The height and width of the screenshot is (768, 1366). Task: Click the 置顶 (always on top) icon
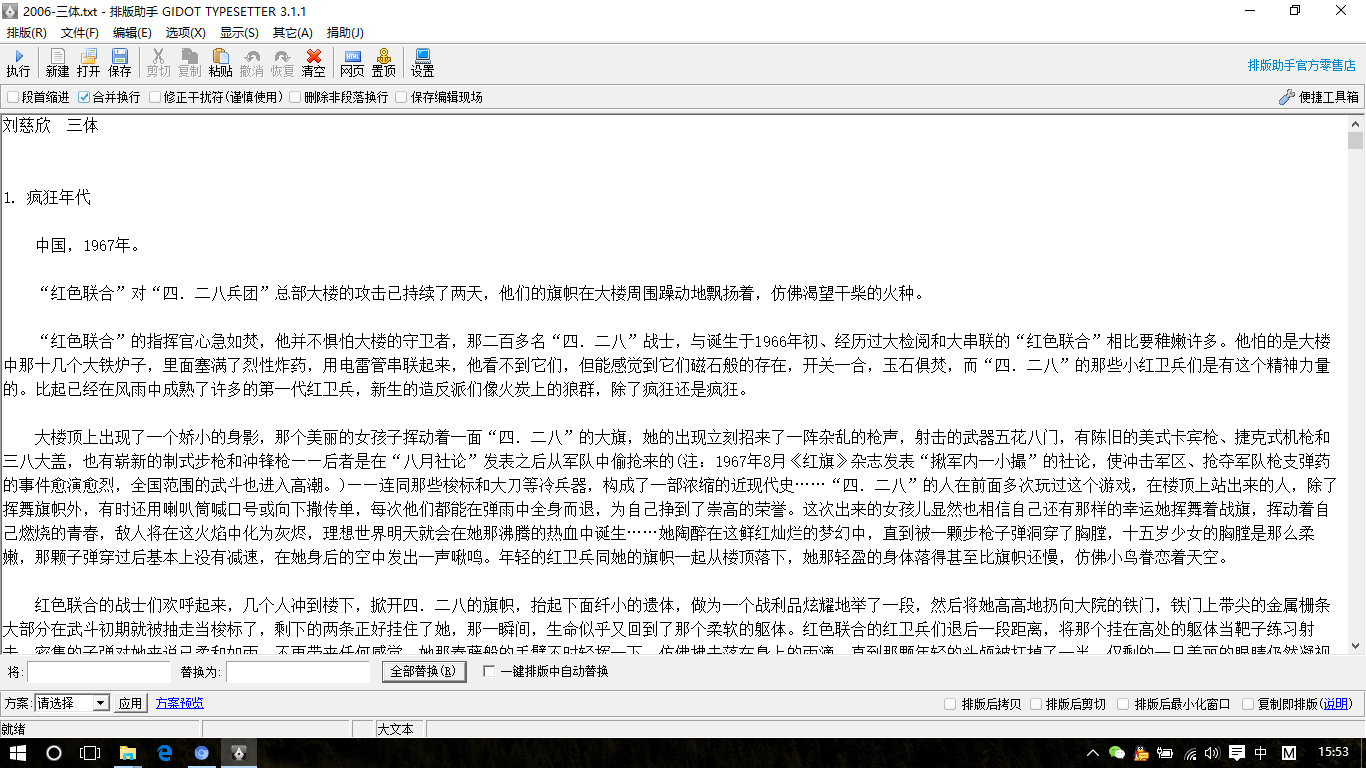(383, 63)
